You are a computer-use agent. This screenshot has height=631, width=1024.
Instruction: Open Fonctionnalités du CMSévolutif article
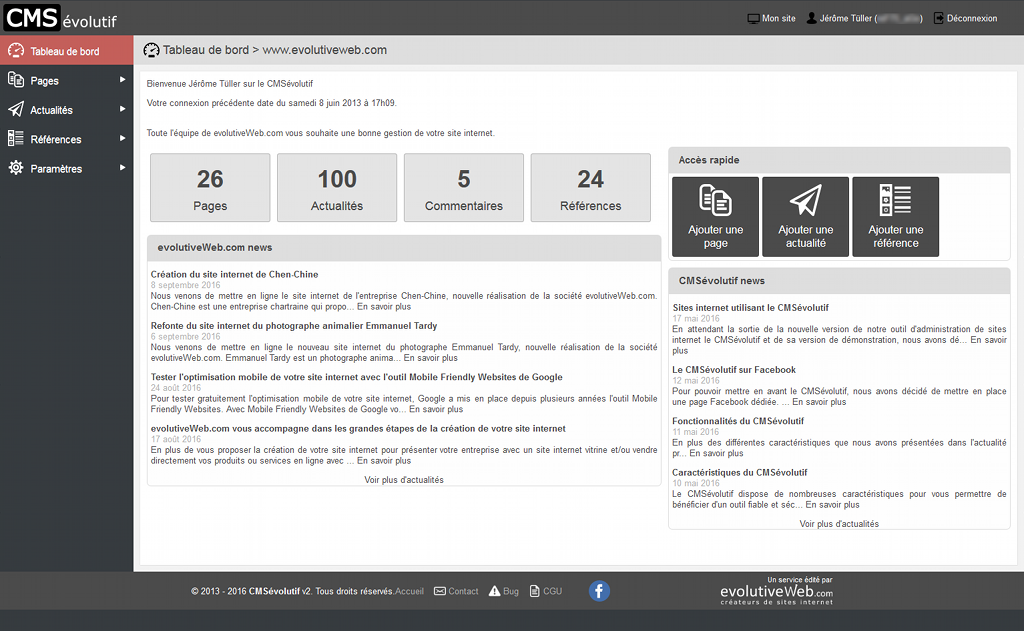738,421
